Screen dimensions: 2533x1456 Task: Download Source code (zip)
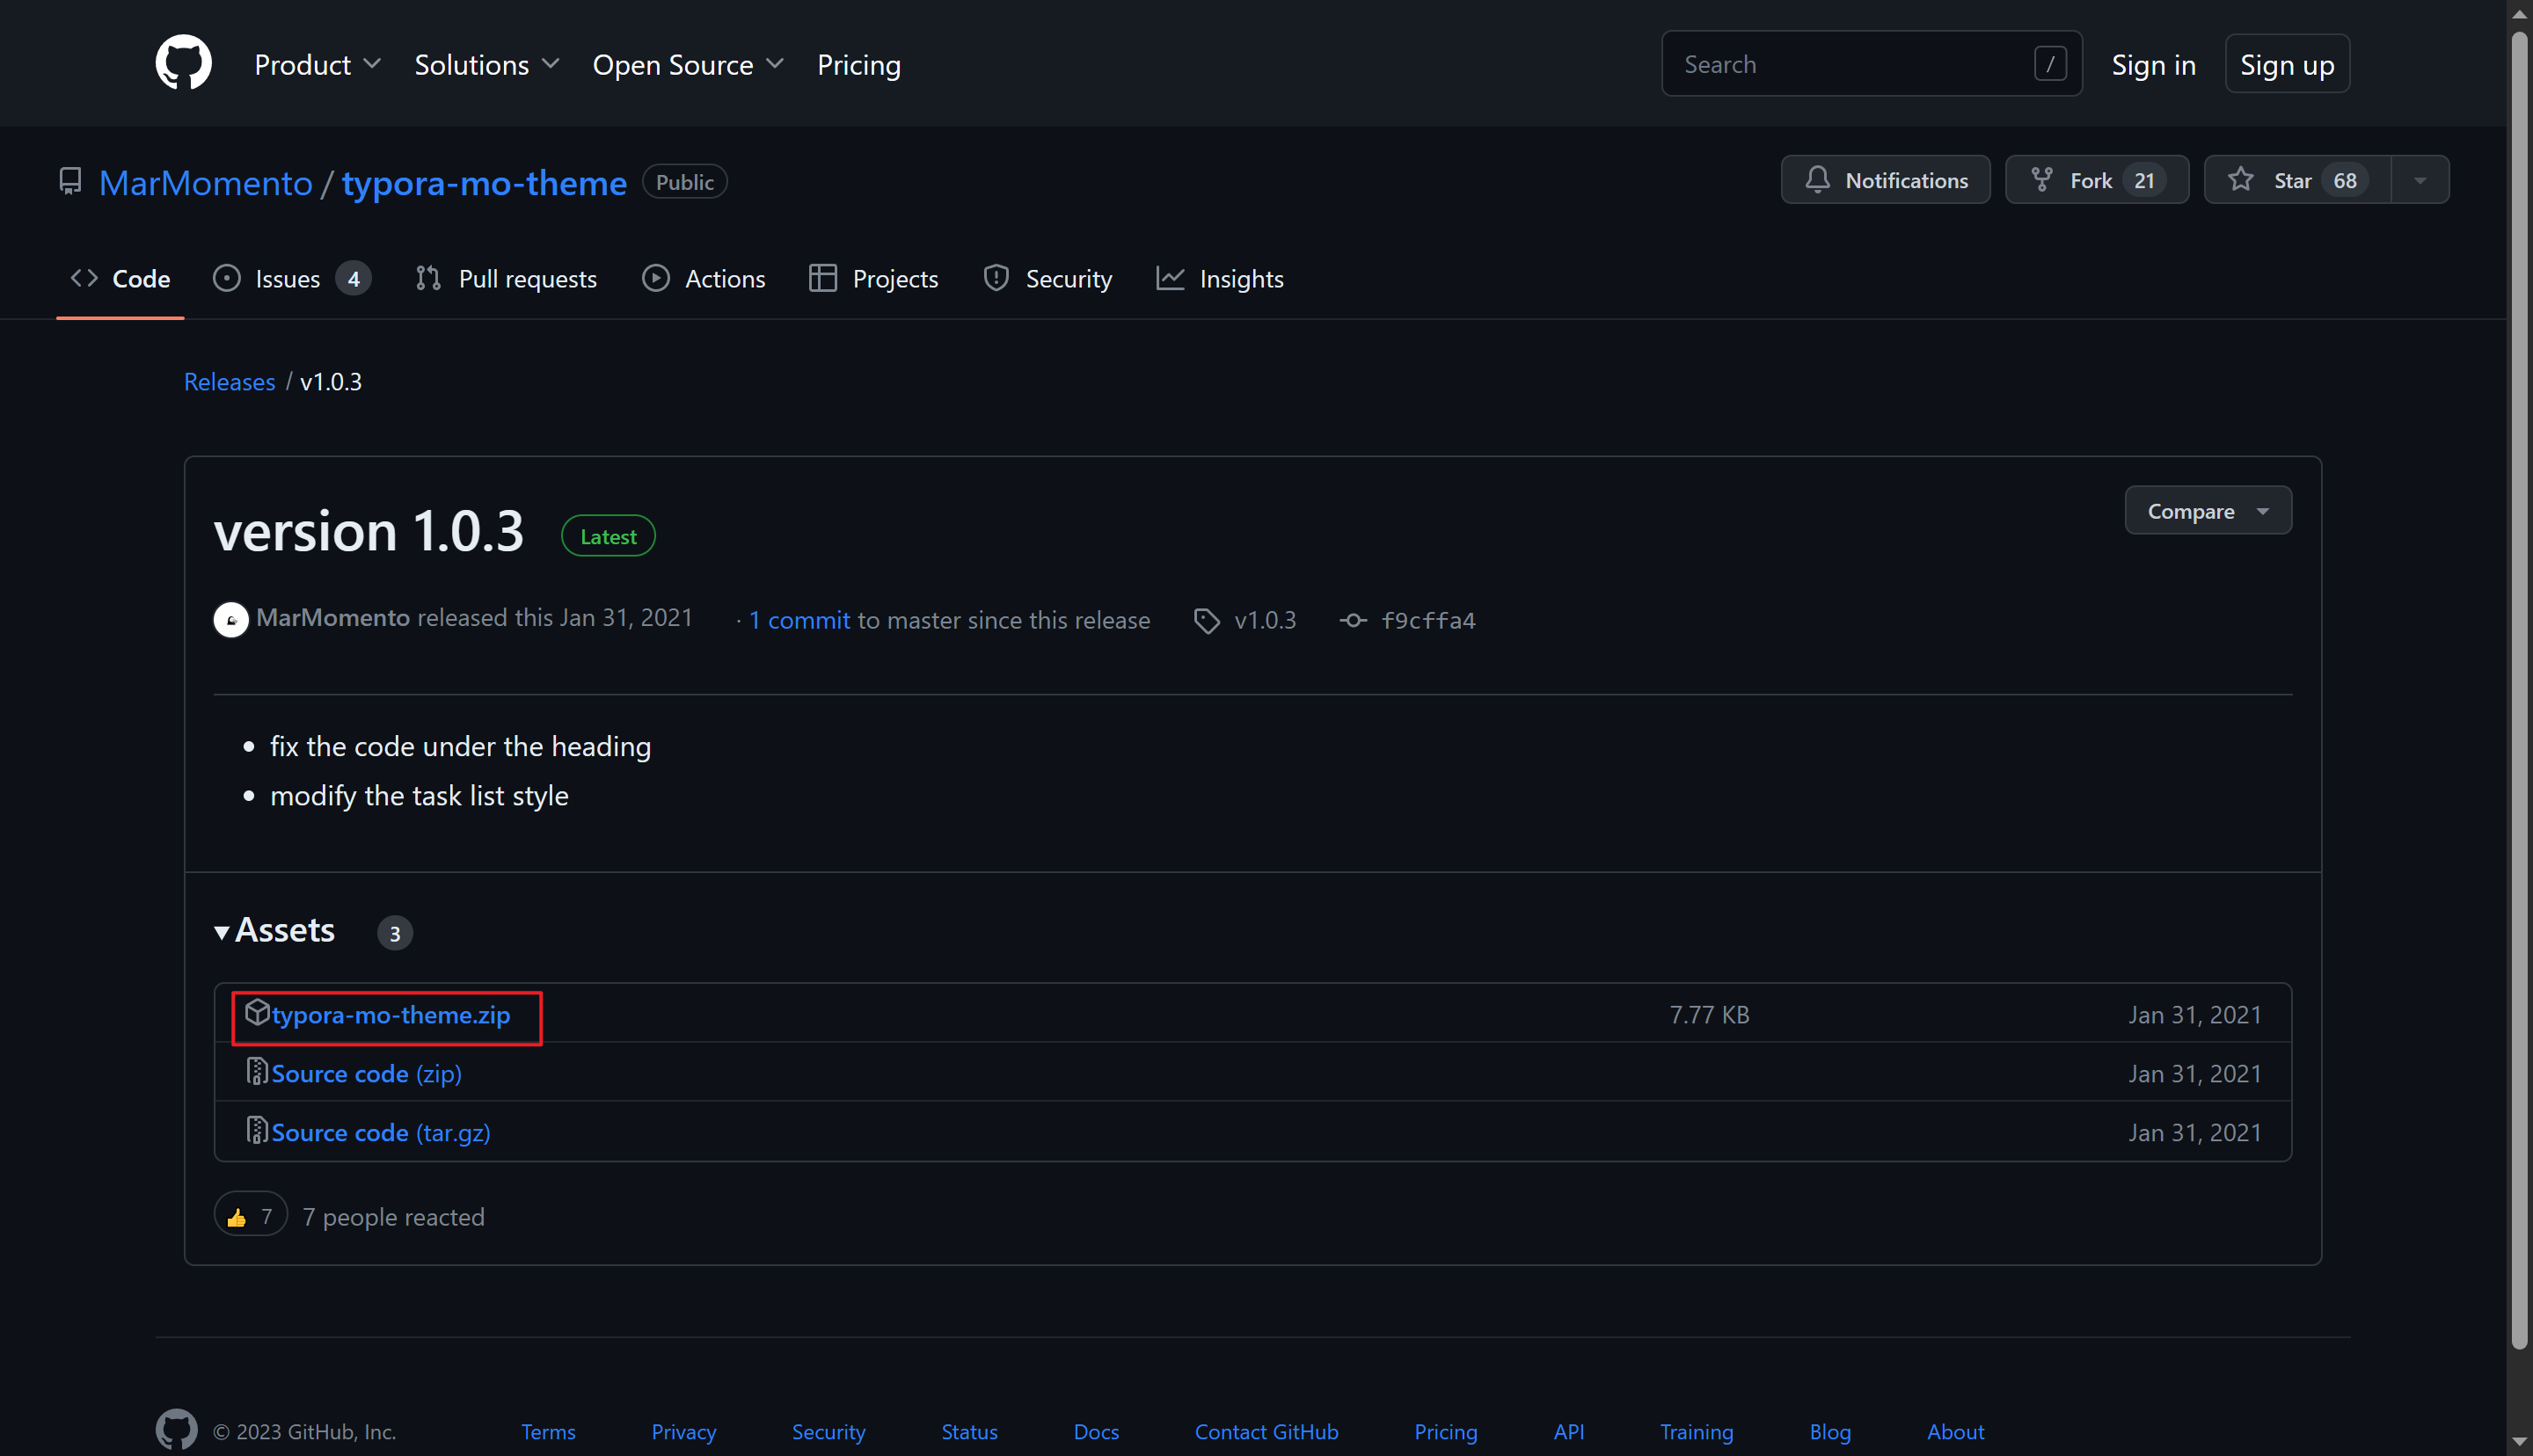366,1073
